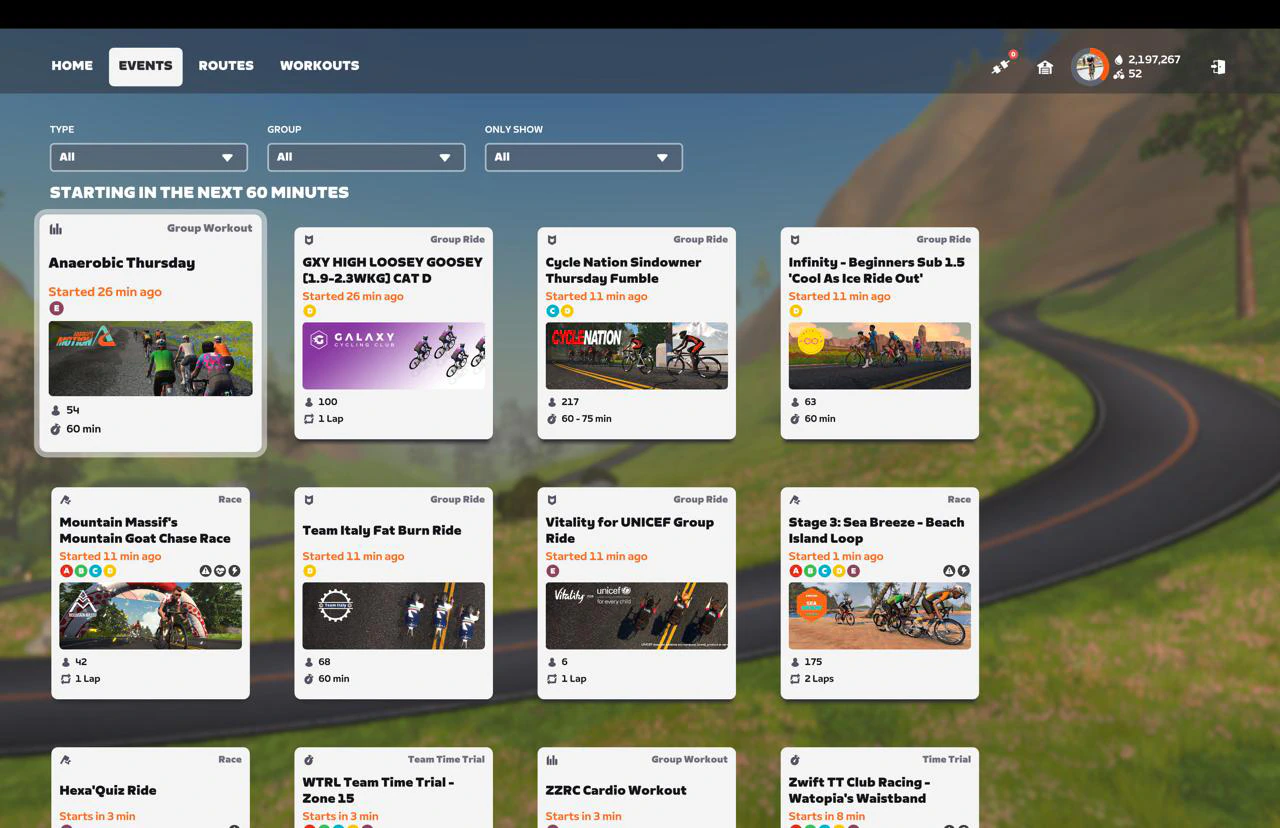Image resolution: width=1280 pixels, height=828 pixels.
Task: Click the power meter lightning icon on Stage 3 race
Action: [963, 570]
